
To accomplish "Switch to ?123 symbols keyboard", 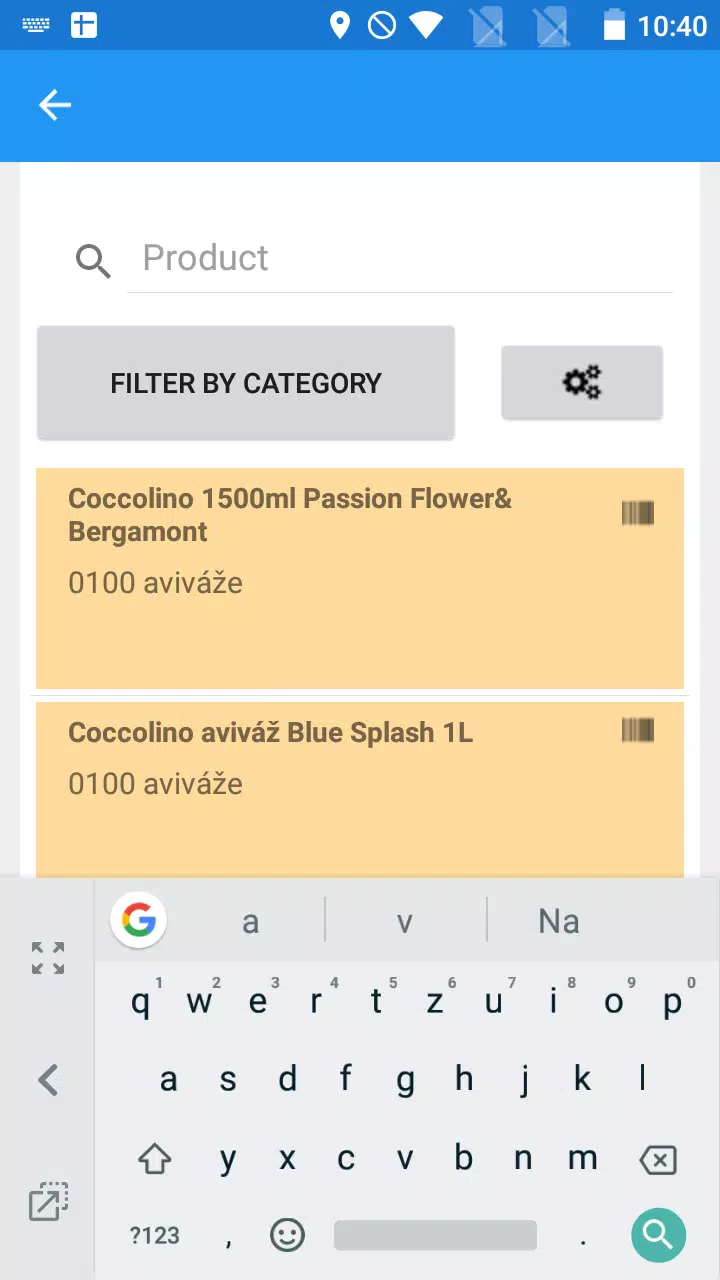I will point(155,1236).
